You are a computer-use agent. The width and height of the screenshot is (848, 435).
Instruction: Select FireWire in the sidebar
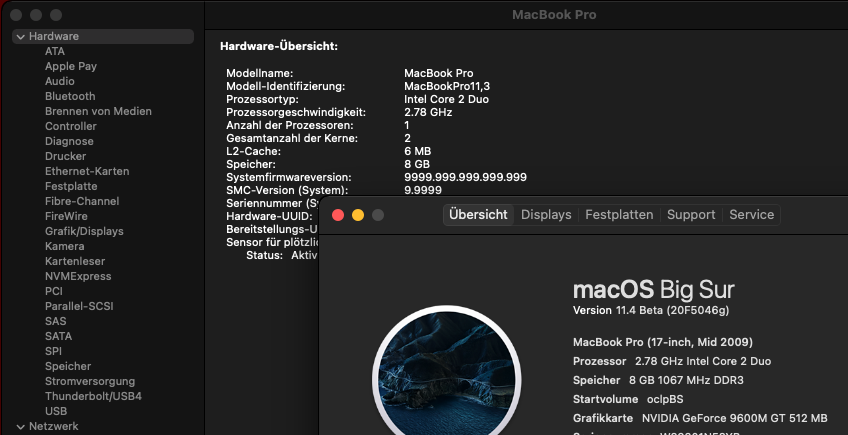66,216
